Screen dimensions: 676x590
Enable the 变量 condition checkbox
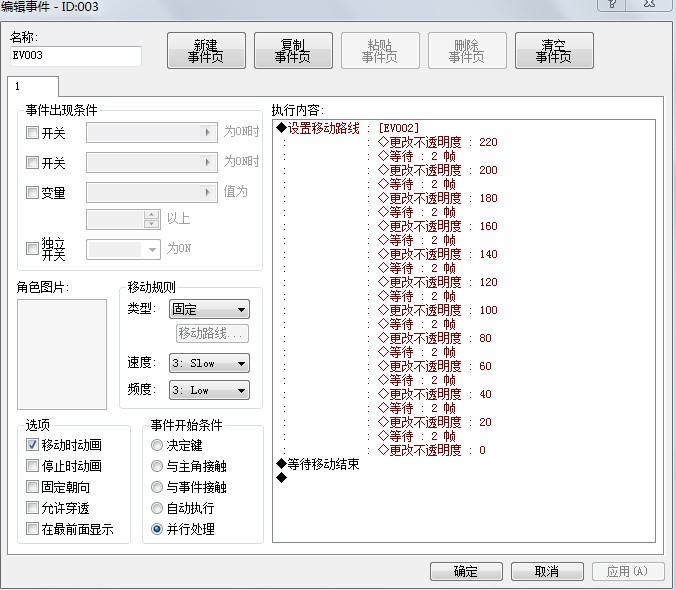pos(32,192)
